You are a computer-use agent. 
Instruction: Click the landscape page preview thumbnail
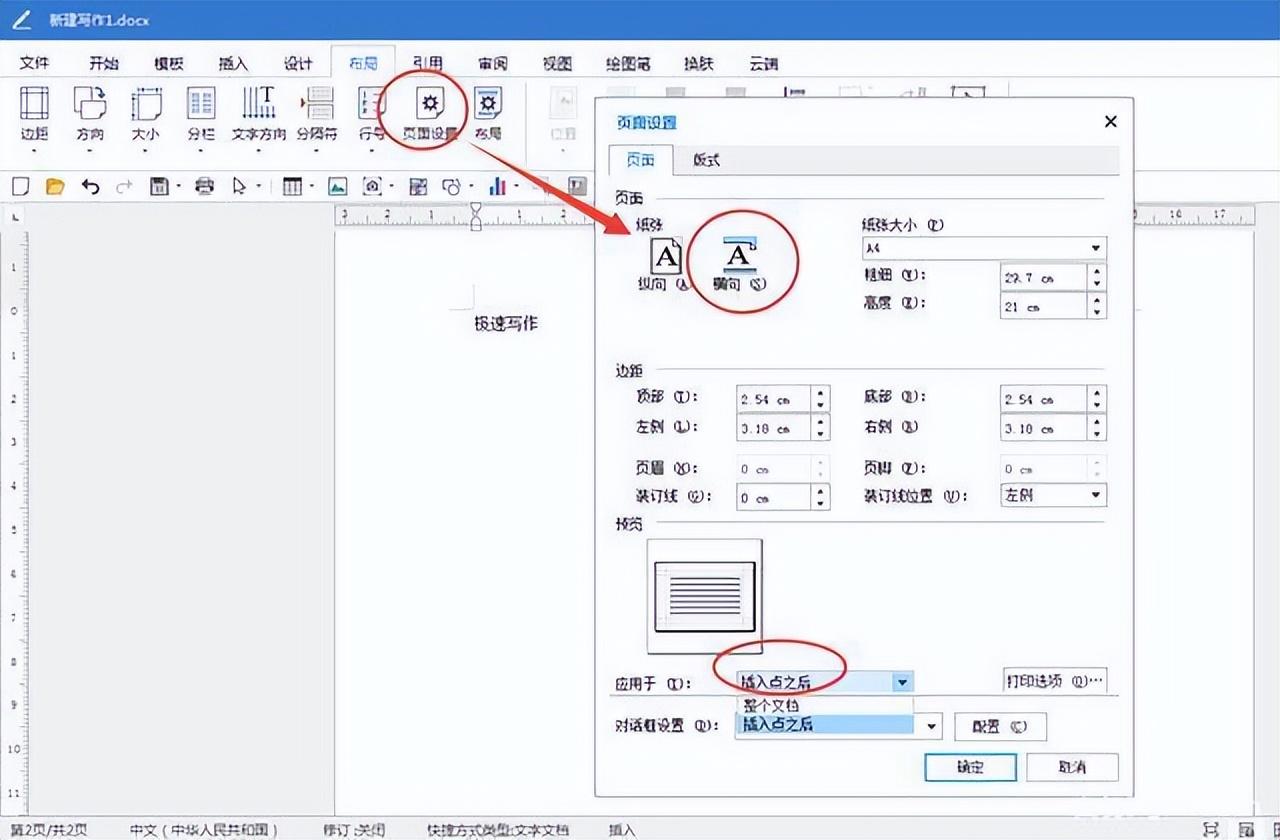click(x=705, y=595)
